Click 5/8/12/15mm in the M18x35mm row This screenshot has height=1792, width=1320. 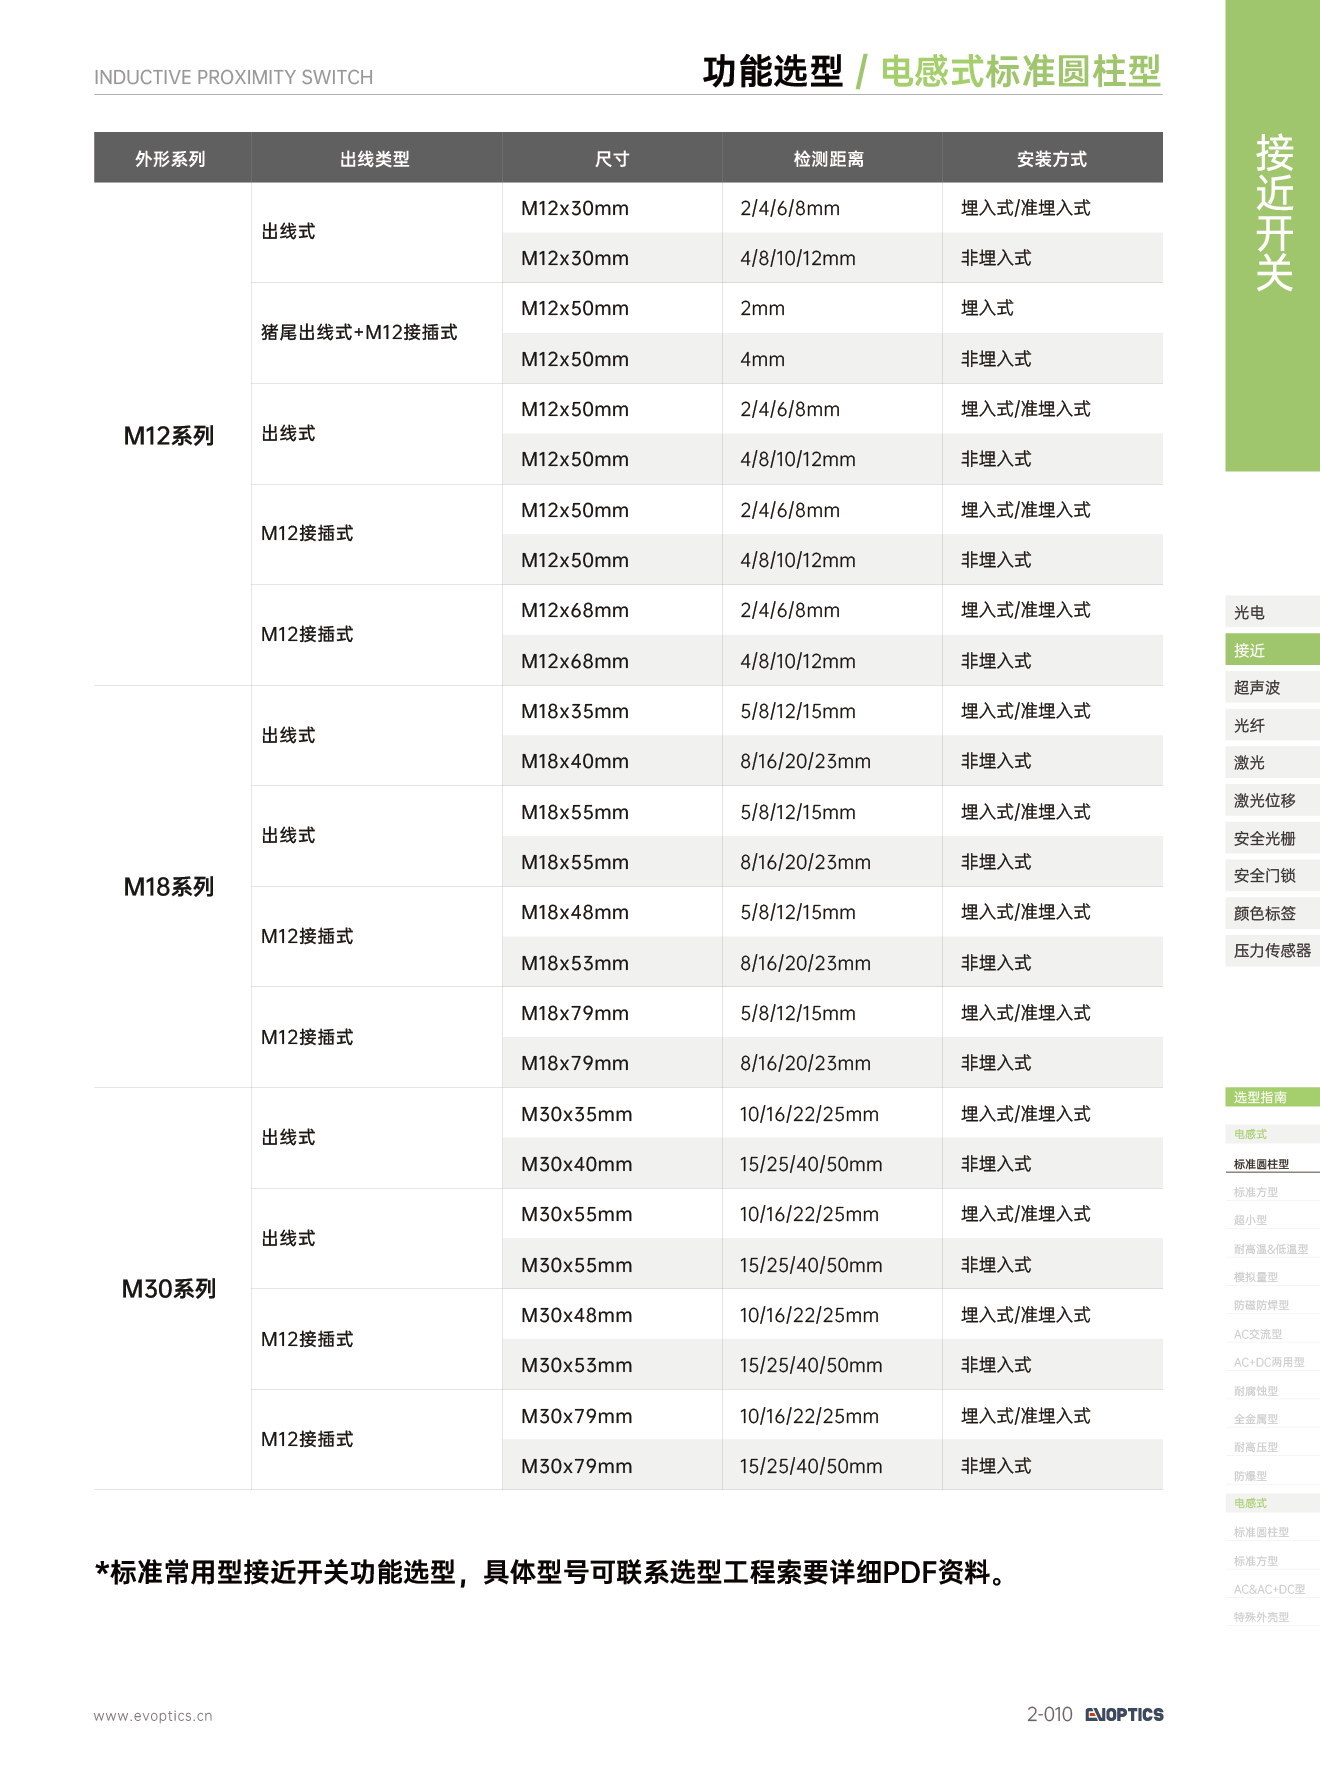[832, 711]
